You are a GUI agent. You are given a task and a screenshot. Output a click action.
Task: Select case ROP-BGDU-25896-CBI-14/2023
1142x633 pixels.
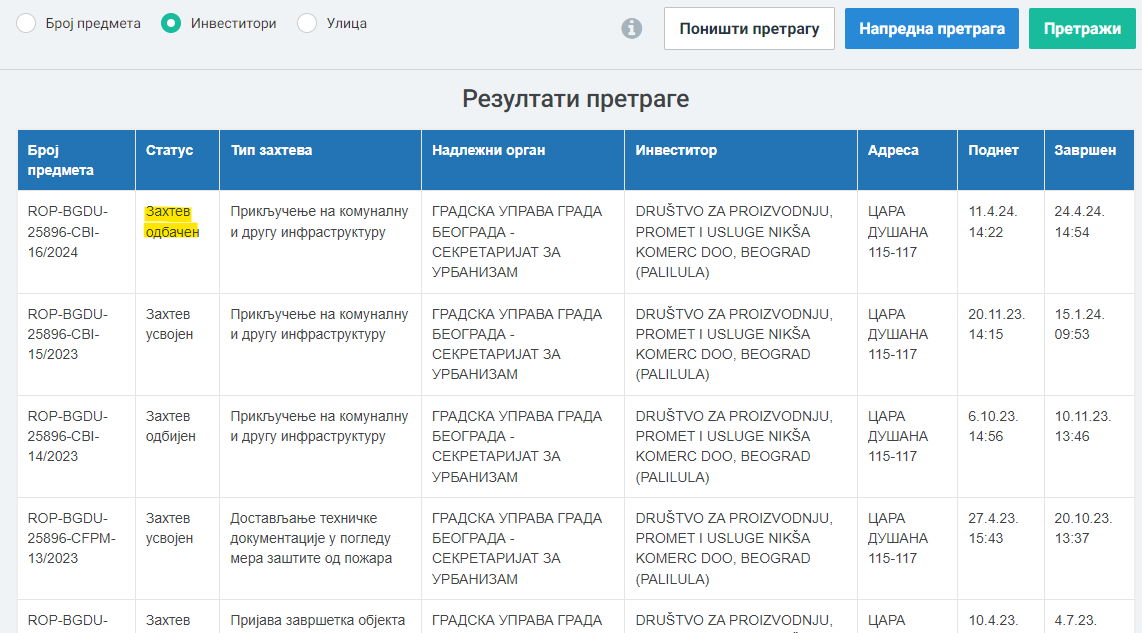67,436
